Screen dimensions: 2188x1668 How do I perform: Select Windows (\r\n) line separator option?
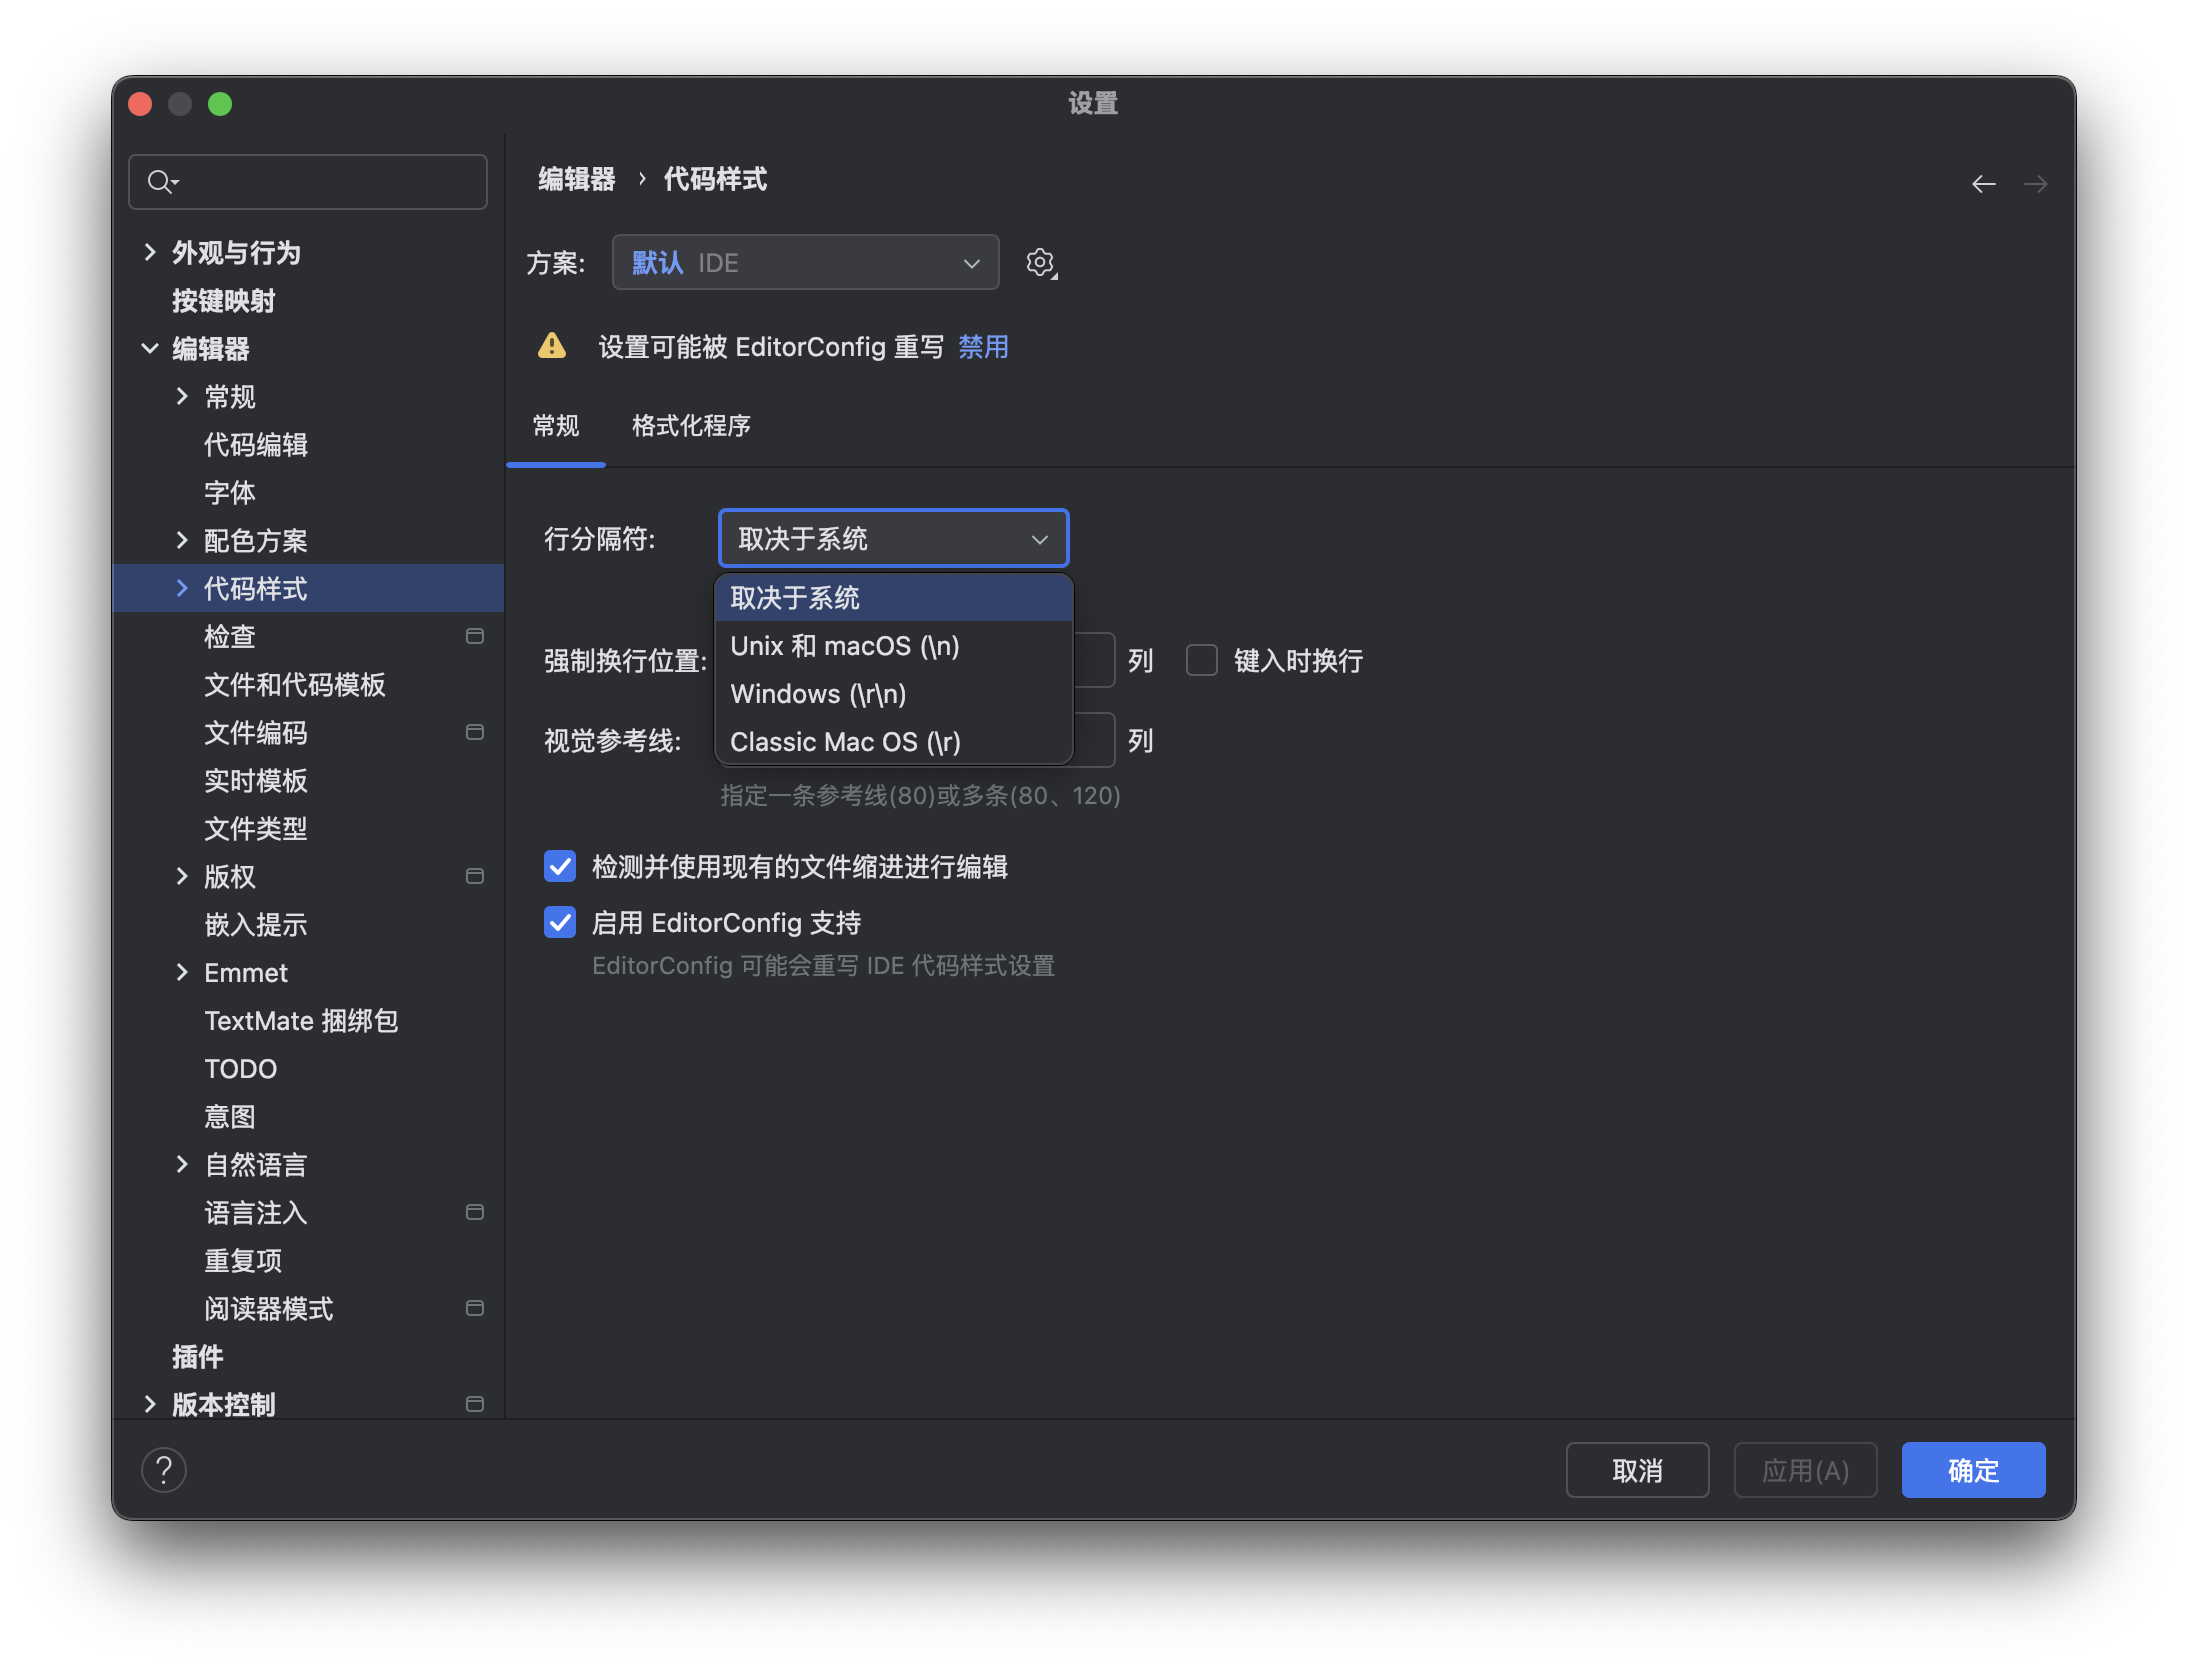818,694
